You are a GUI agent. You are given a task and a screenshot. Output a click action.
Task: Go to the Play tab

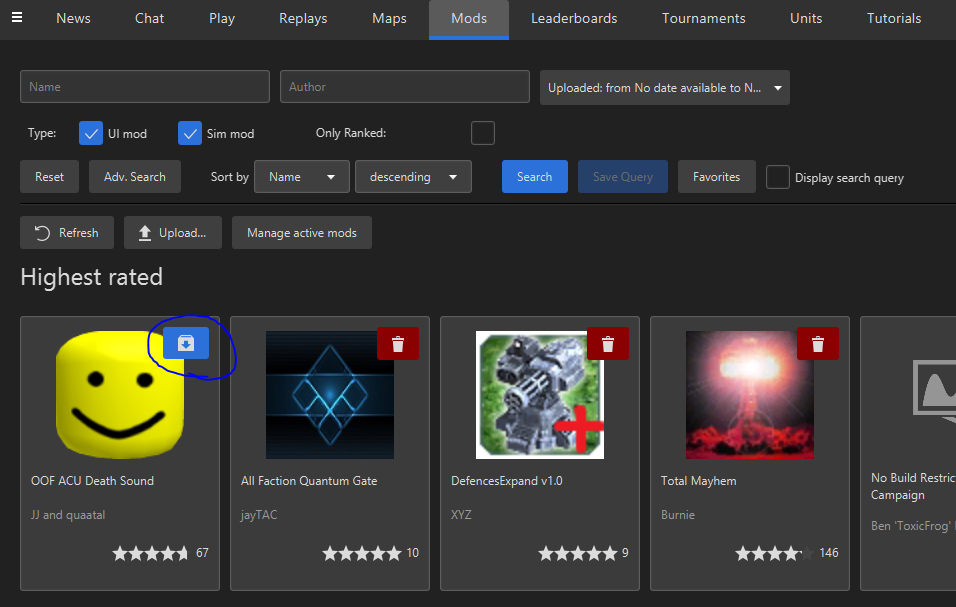(222, 18)
